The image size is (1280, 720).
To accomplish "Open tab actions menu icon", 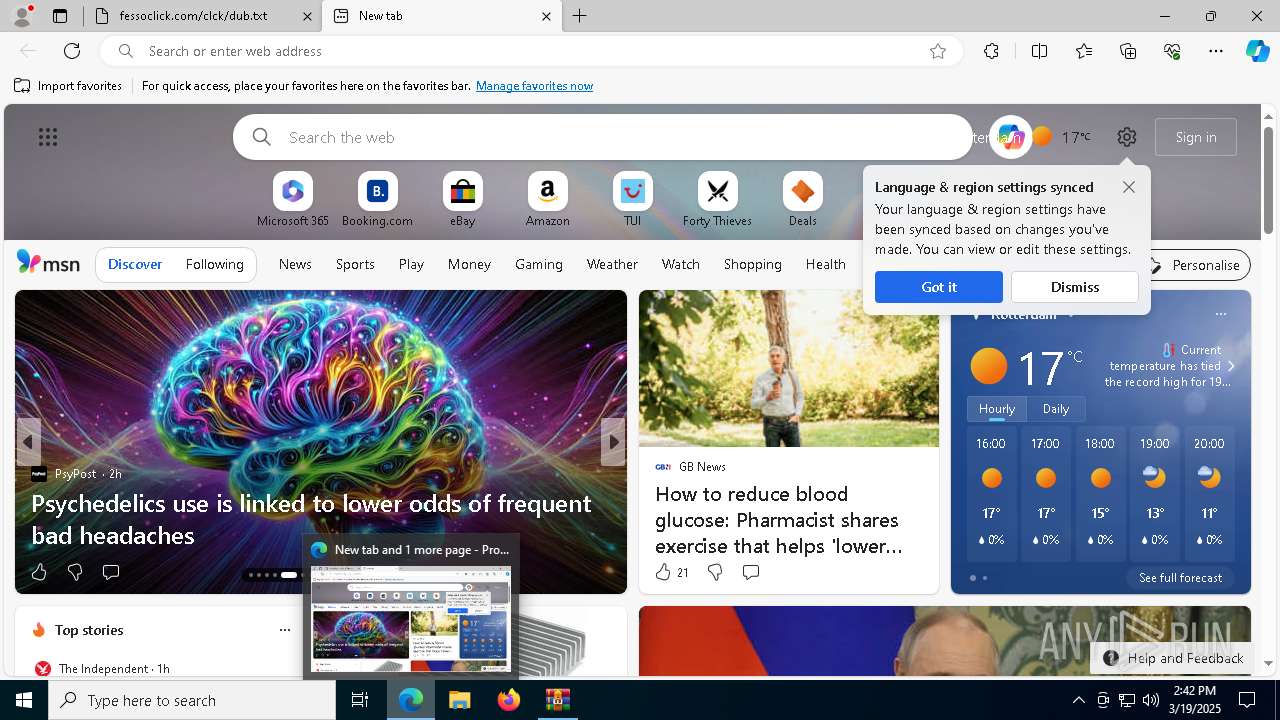I will 60,16.
